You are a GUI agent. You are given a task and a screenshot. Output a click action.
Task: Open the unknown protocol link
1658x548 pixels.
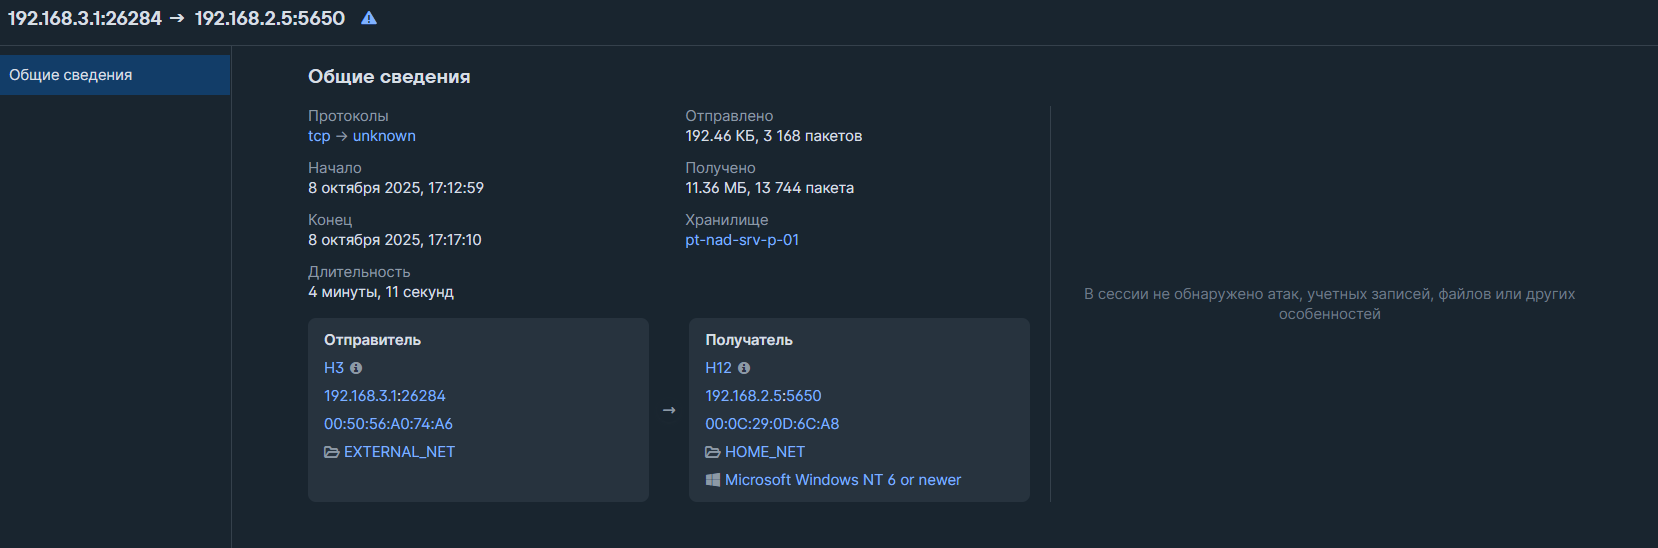pos(384,136)
